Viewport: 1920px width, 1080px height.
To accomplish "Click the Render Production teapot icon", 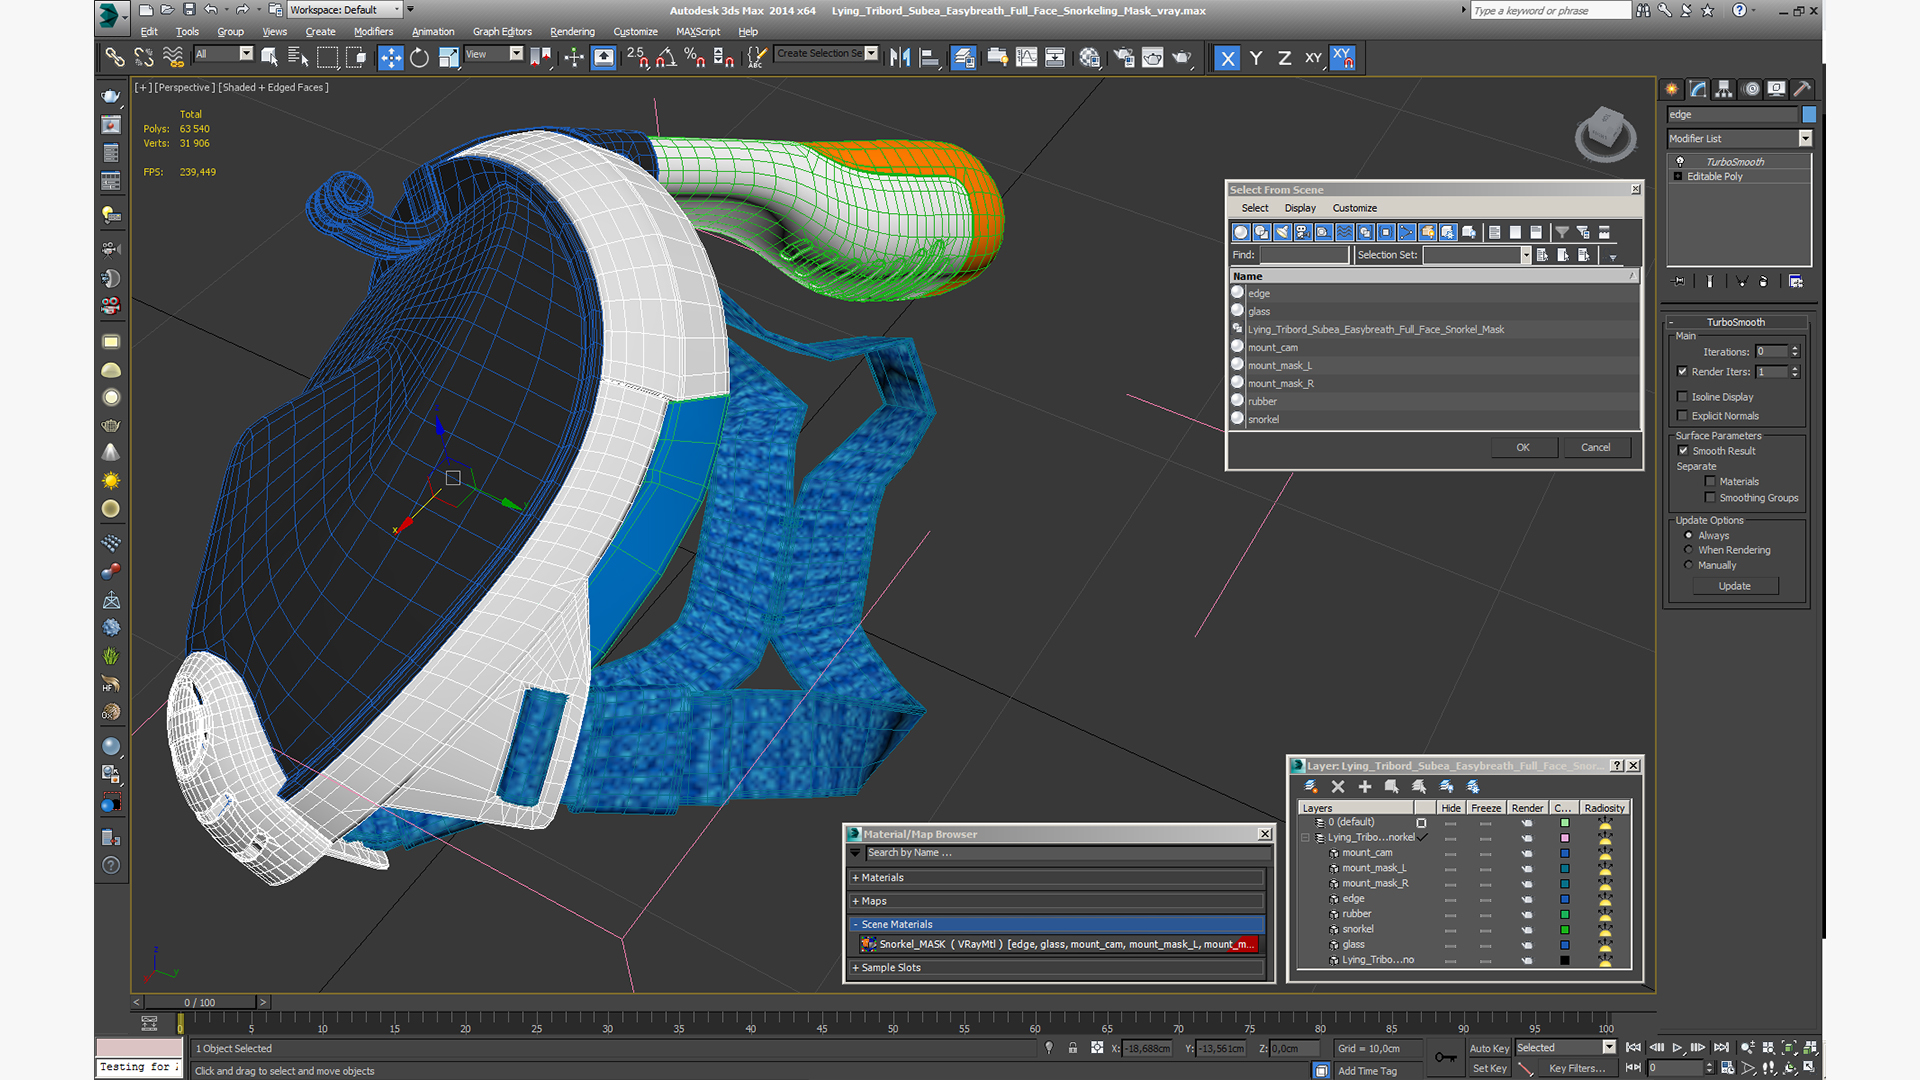I will [1182, 58].
